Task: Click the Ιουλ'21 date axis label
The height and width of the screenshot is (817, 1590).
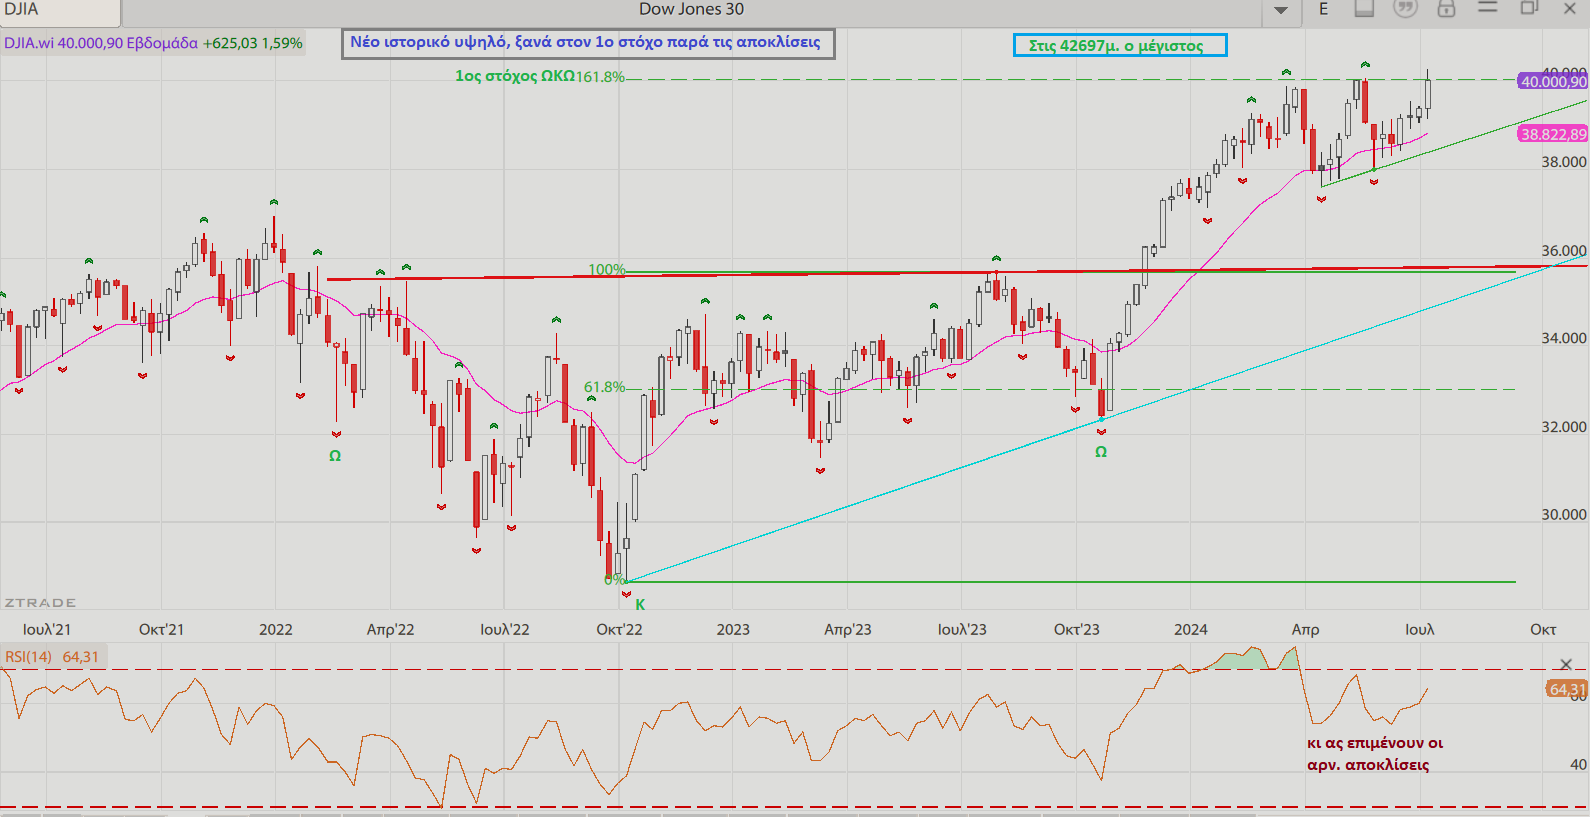Action: pos(47,629)
